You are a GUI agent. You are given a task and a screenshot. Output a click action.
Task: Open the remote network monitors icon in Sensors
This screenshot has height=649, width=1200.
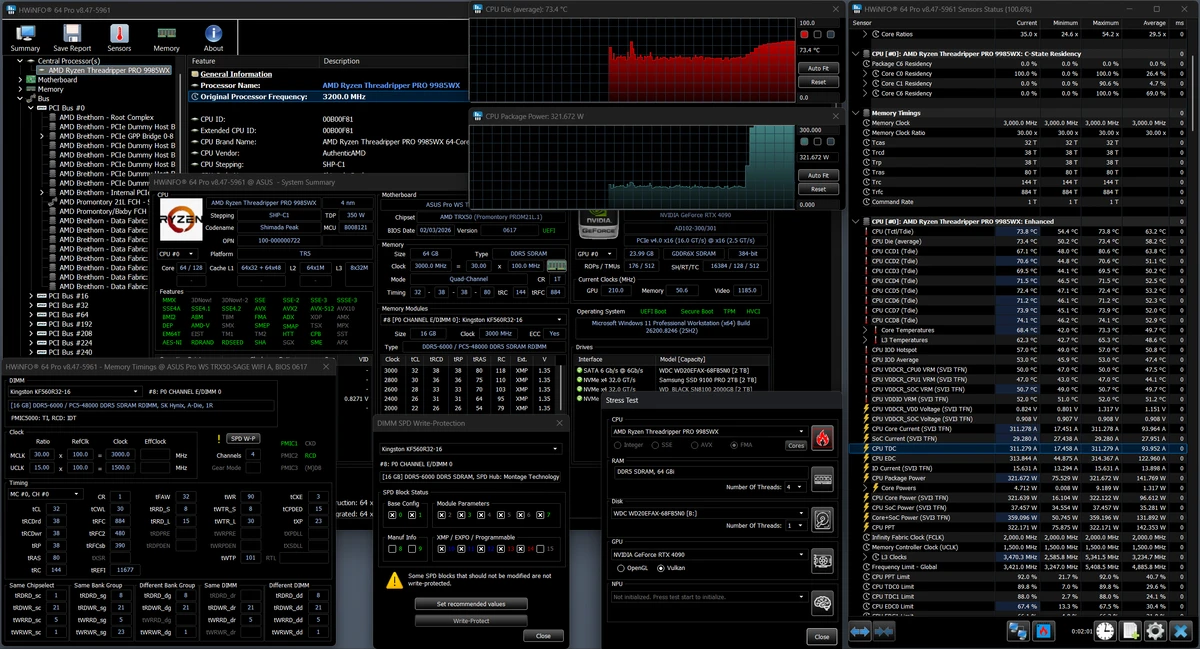pyautogui.click(x=1018, y=631)
